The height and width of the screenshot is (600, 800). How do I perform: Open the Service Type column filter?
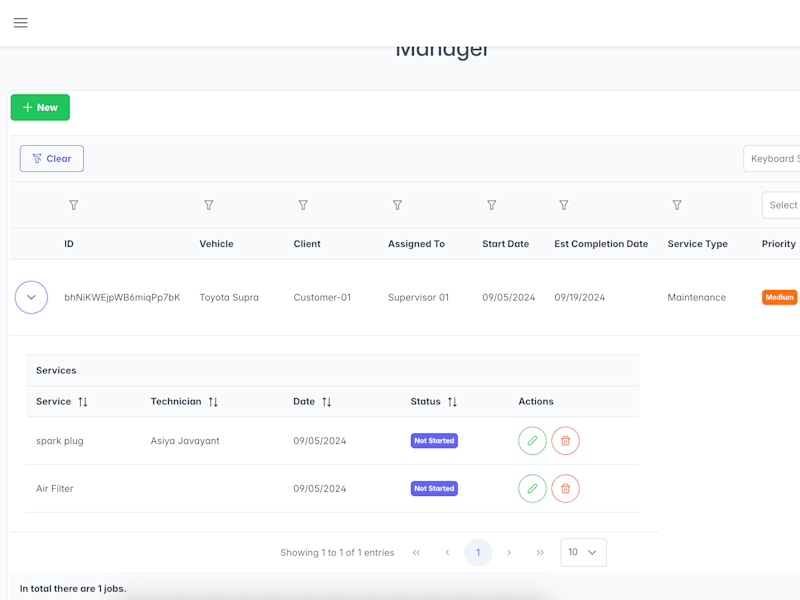(x=677, y=205)
